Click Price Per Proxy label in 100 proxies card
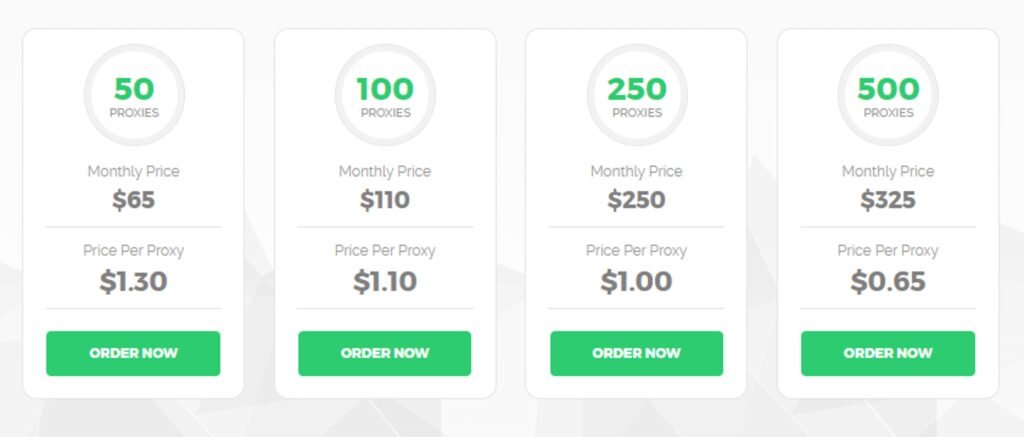 [x=385, y=251]
